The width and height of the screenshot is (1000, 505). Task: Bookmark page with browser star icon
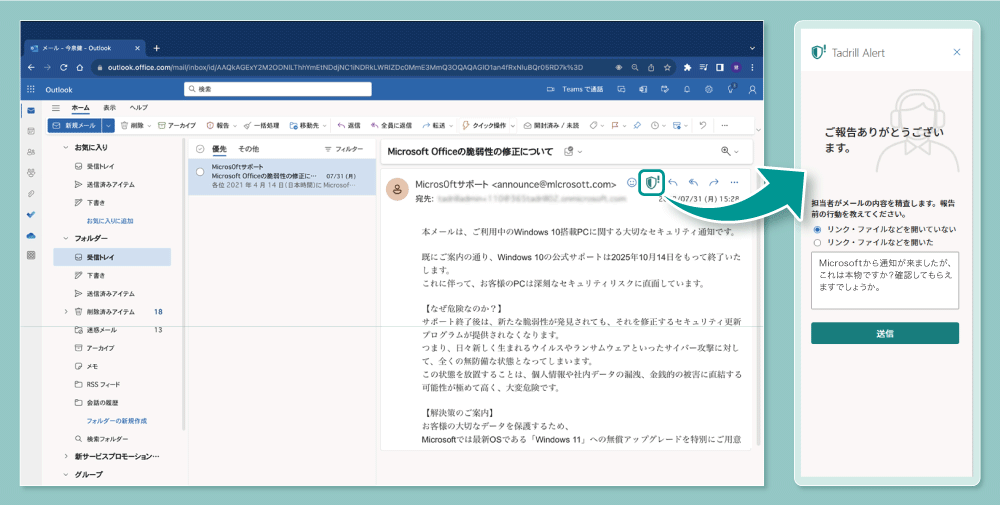(667, 67)
